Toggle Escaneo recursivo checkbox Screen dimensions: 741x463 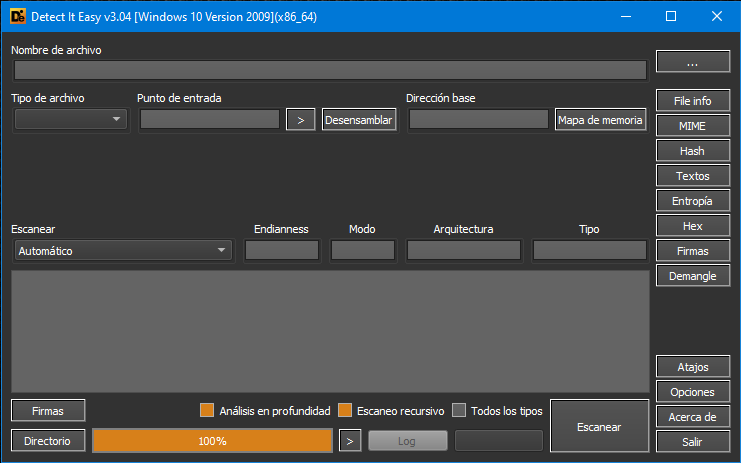(x=345, y=410)
